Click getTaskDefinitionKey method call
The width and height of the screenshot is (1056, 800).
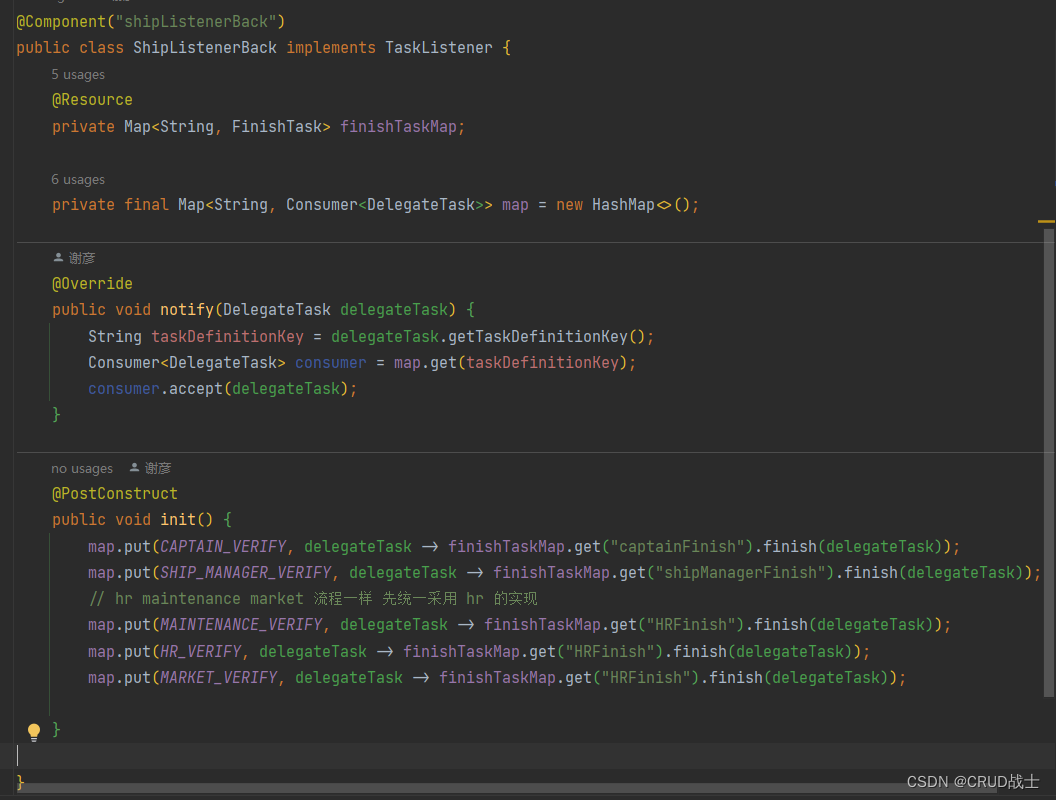(546, 336)
